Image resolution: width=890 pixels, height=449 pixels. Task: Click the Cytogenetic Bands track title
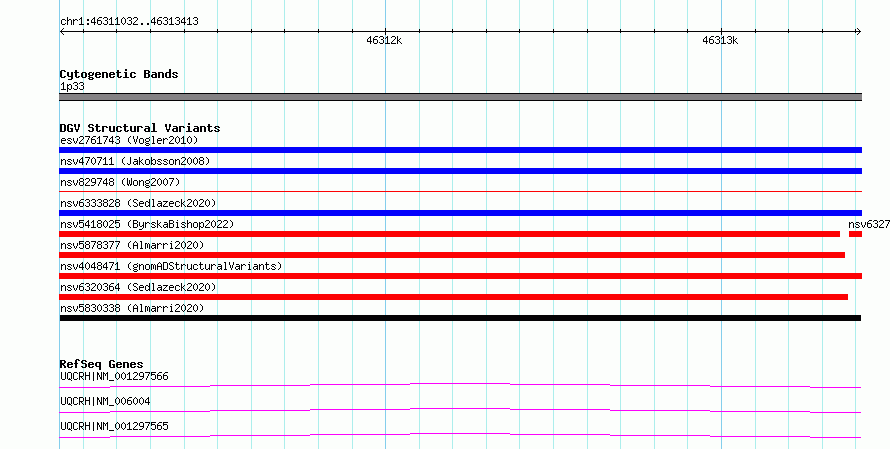[x=119, y=74]
